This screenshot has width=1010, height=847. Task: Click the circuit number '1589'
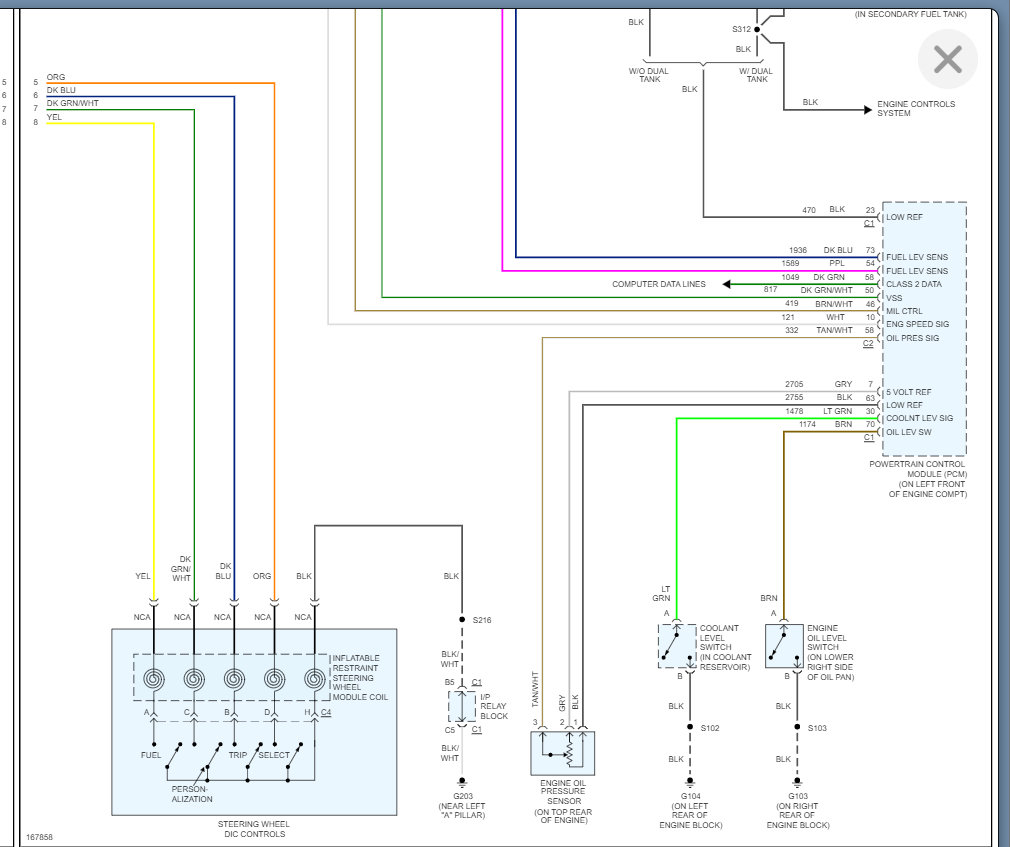point(790,263)
